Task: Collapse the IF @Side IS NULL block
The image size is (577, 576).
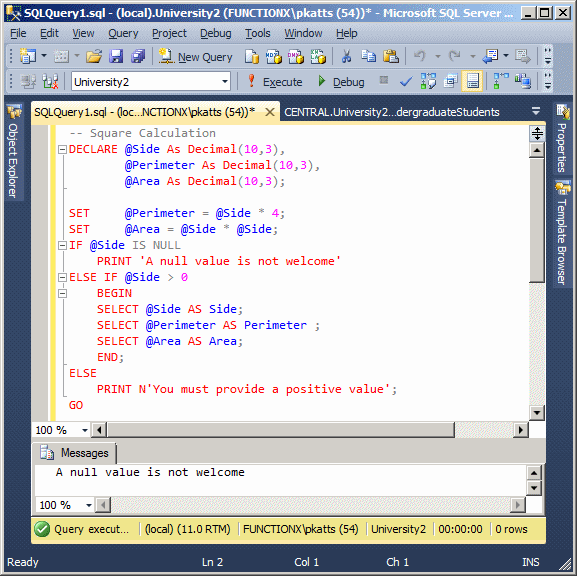Action: 62,245
